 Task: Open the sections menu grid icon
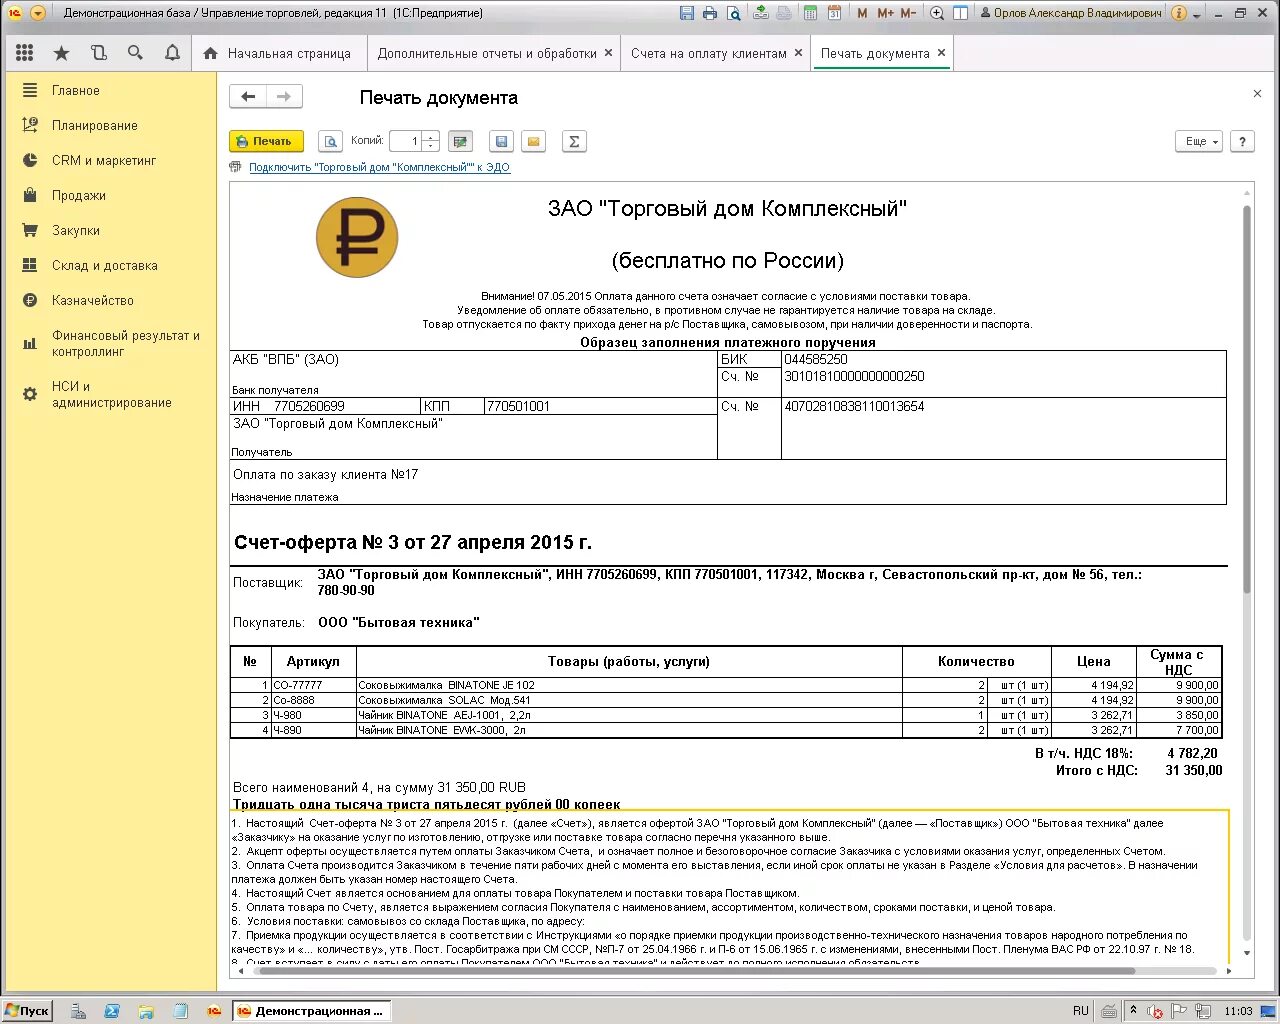click(25, 53)
